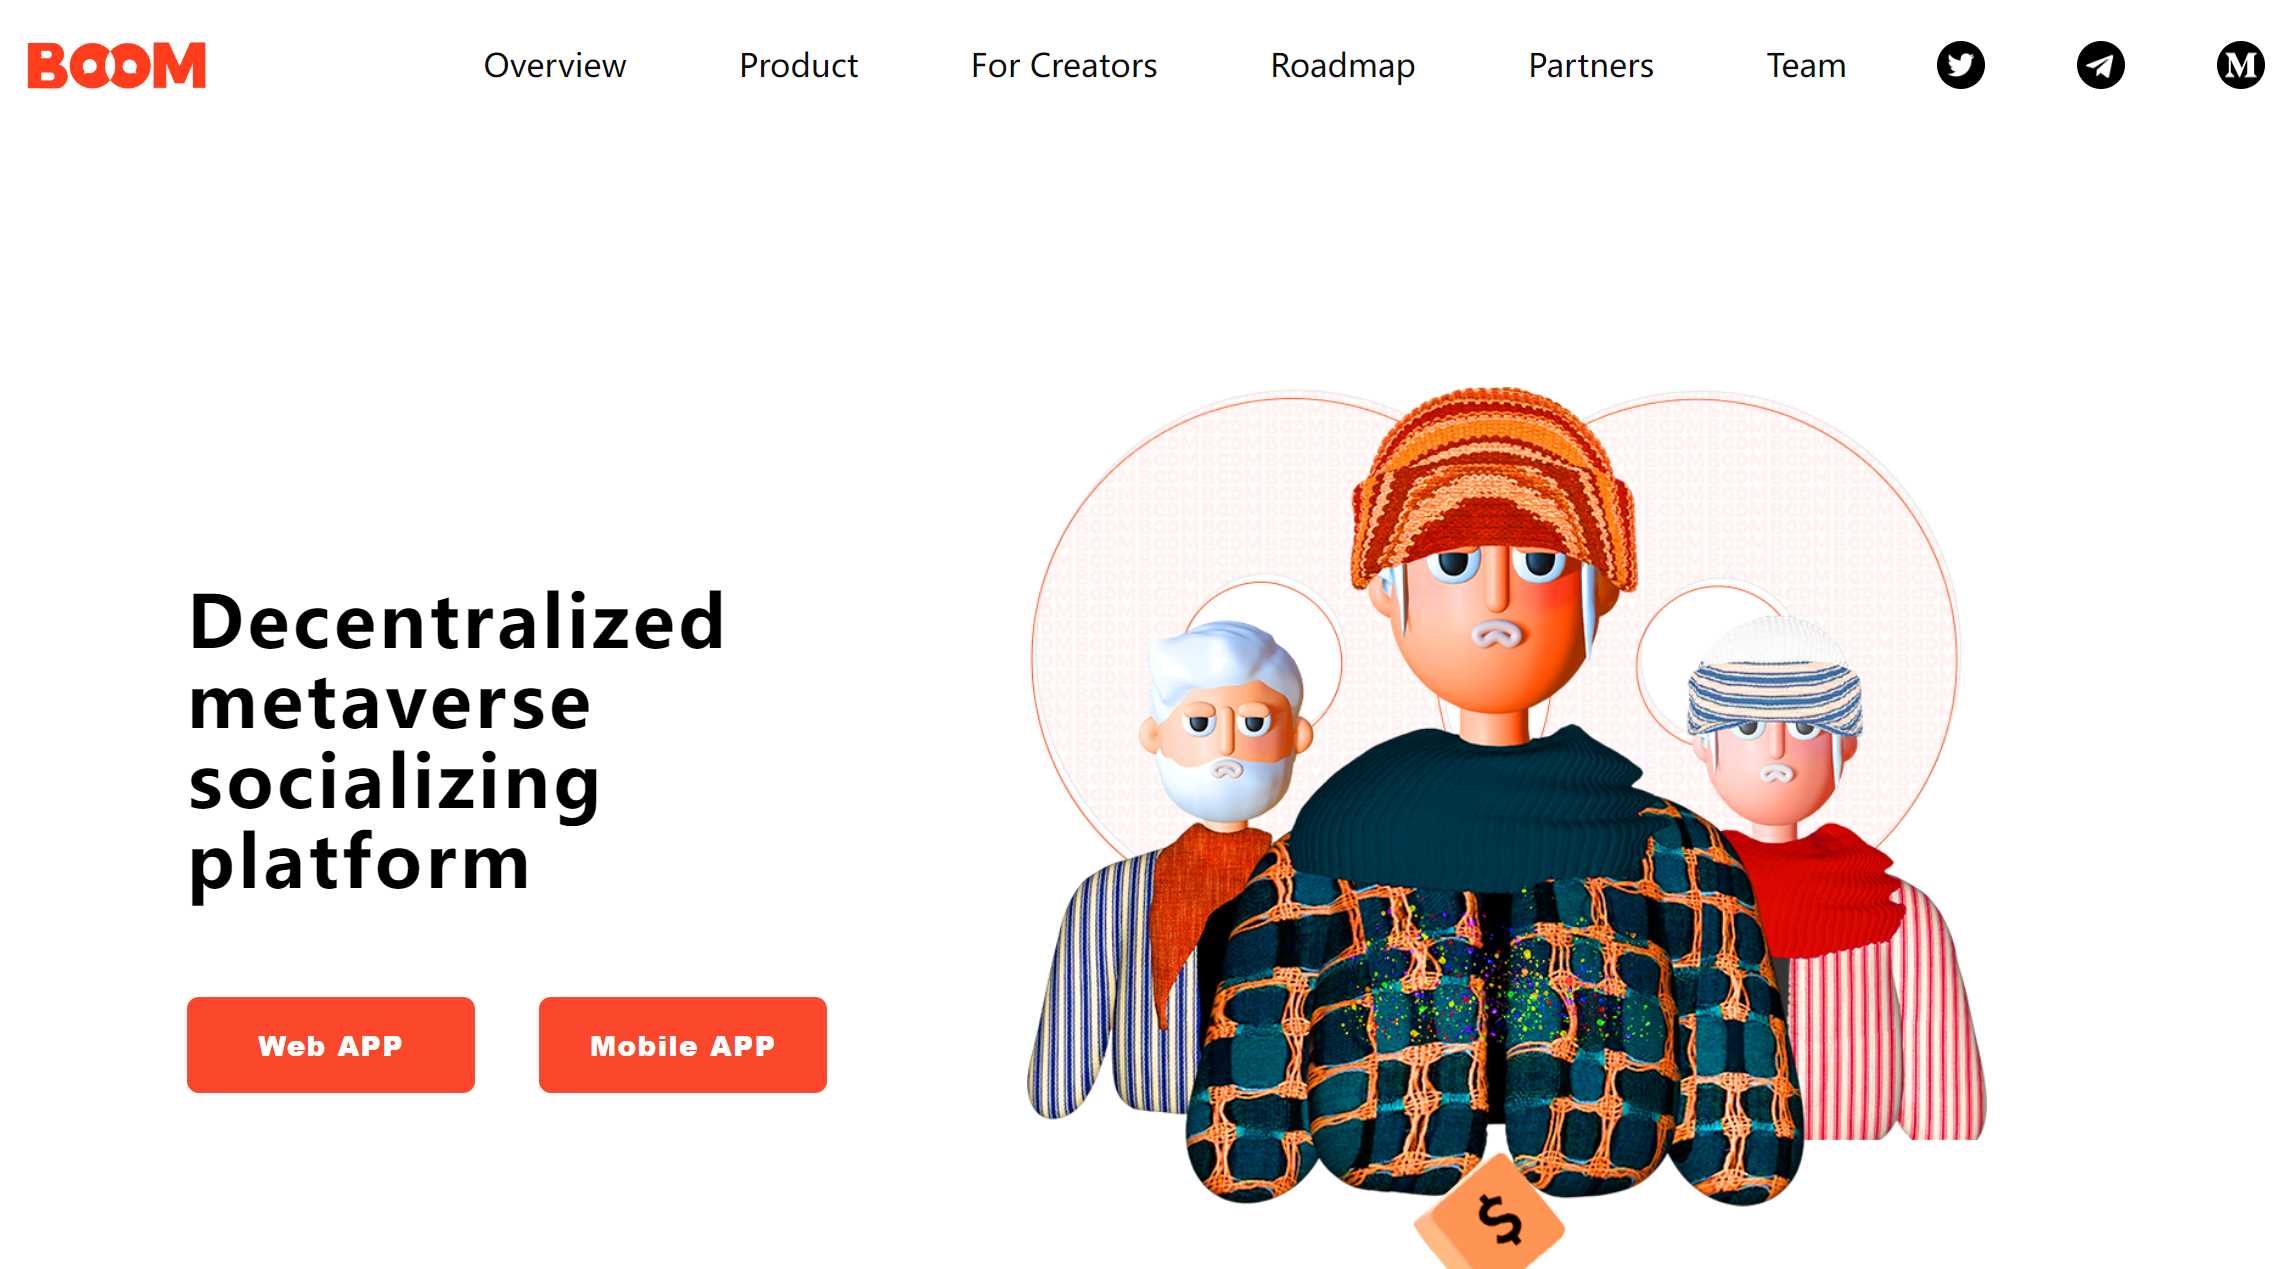Click the avatar with striped headband
The image size is (2293, 1269).
[x=1774, y=720]
